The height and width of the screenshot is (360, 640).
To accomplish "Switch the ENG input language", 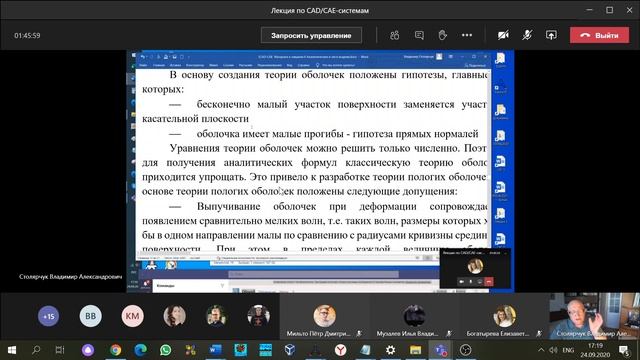I will pyautogui.click(x=568, y=350).
